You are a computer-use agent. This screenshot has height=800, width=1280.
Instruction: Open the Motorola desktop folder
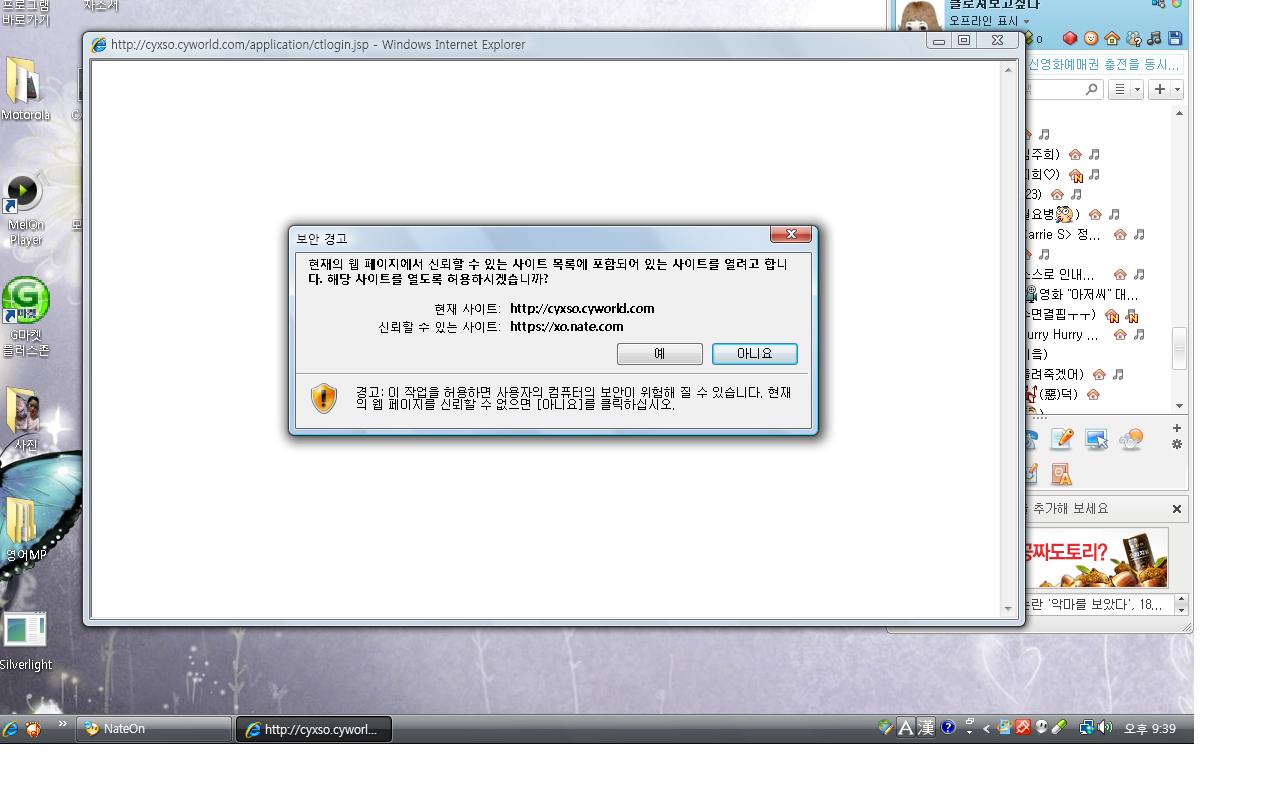25,90
